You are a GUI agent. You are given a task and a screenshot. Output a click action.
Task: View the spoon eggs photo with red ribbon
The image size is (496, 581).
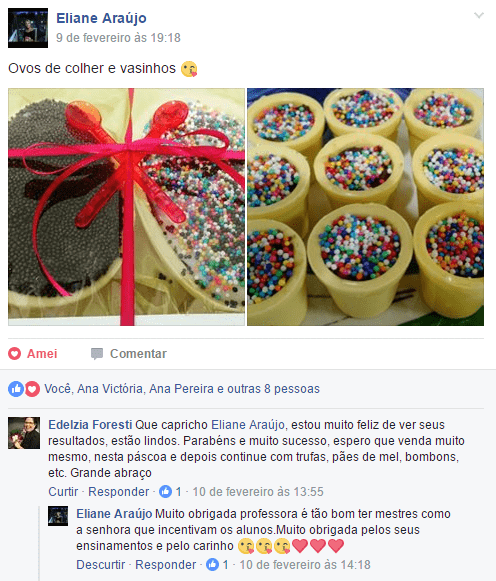[126, 207]
